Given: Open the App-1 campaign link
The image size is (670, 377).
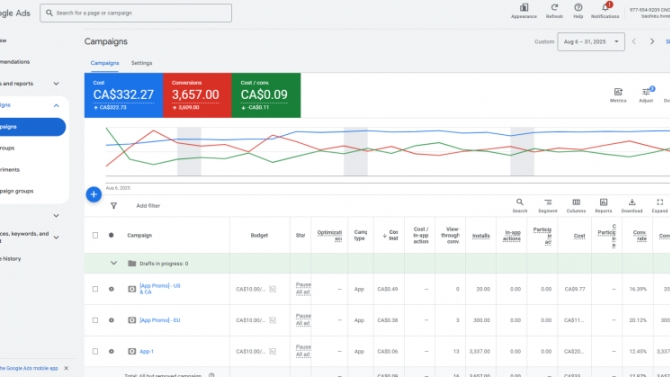Looking at the screenshot, I should coord(146,351).
